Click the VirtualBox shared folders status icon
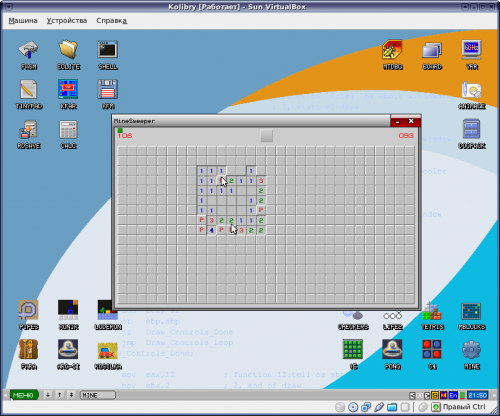This screenshot has height=416, width=500. pyautogui.click(x=392, y=407)
